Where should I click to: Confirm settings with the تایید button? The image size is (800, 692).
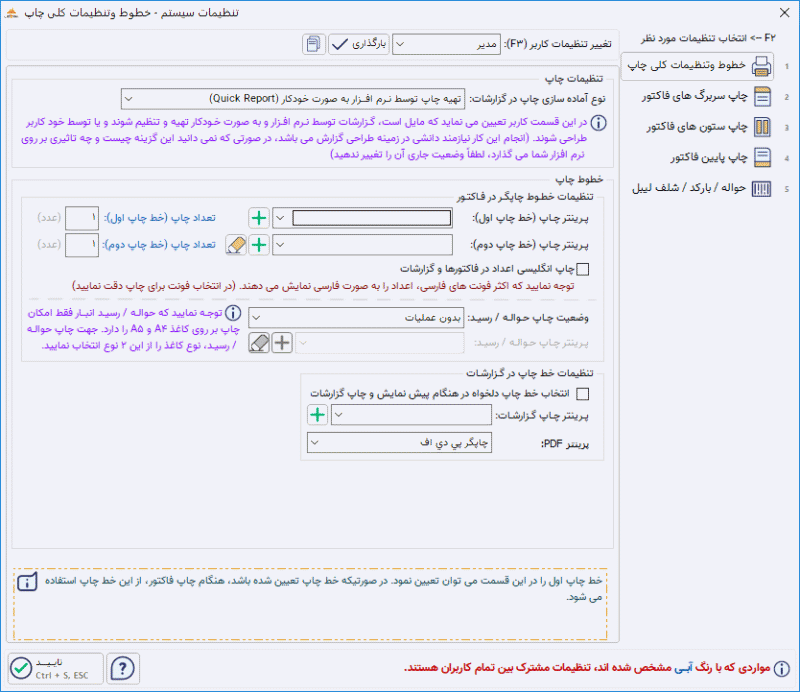coord(56,668)
